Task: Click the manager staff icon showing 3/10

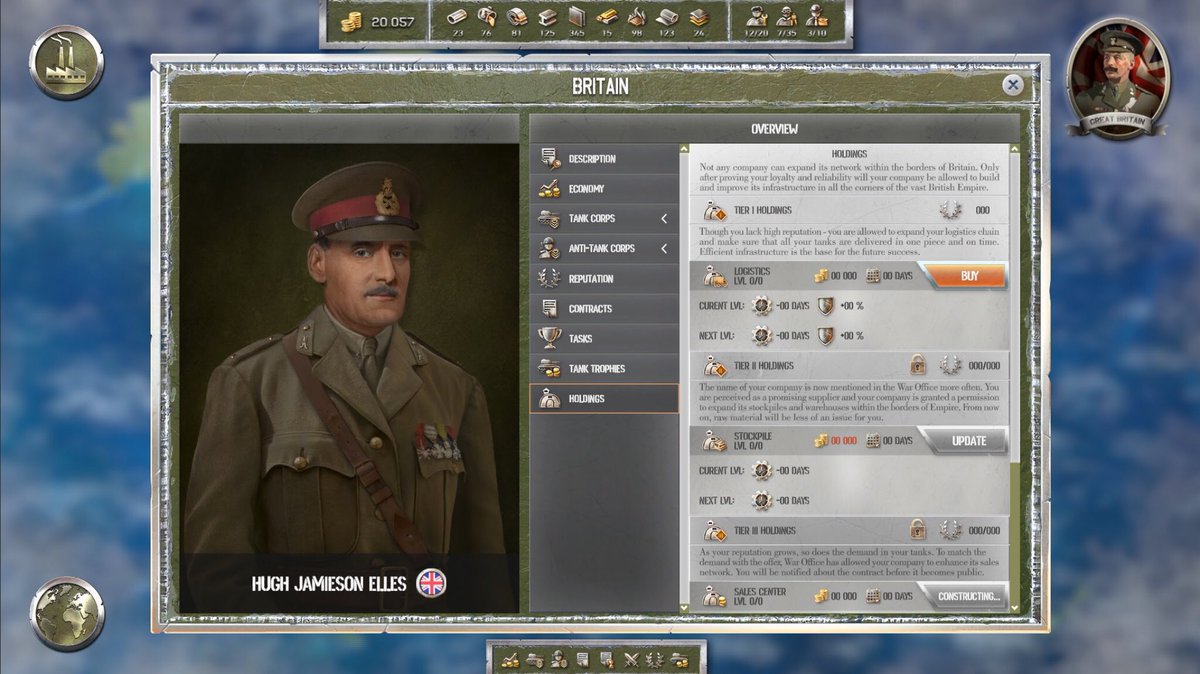Action: point(817,16)
